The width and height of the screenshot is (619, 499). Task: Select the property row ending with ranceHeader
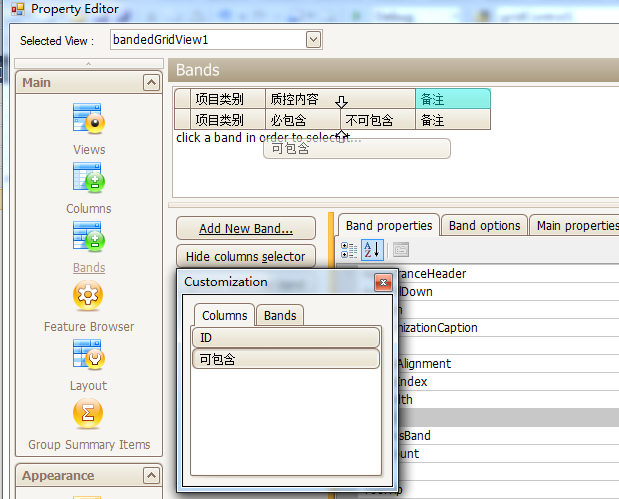click(x=507, y=274)
